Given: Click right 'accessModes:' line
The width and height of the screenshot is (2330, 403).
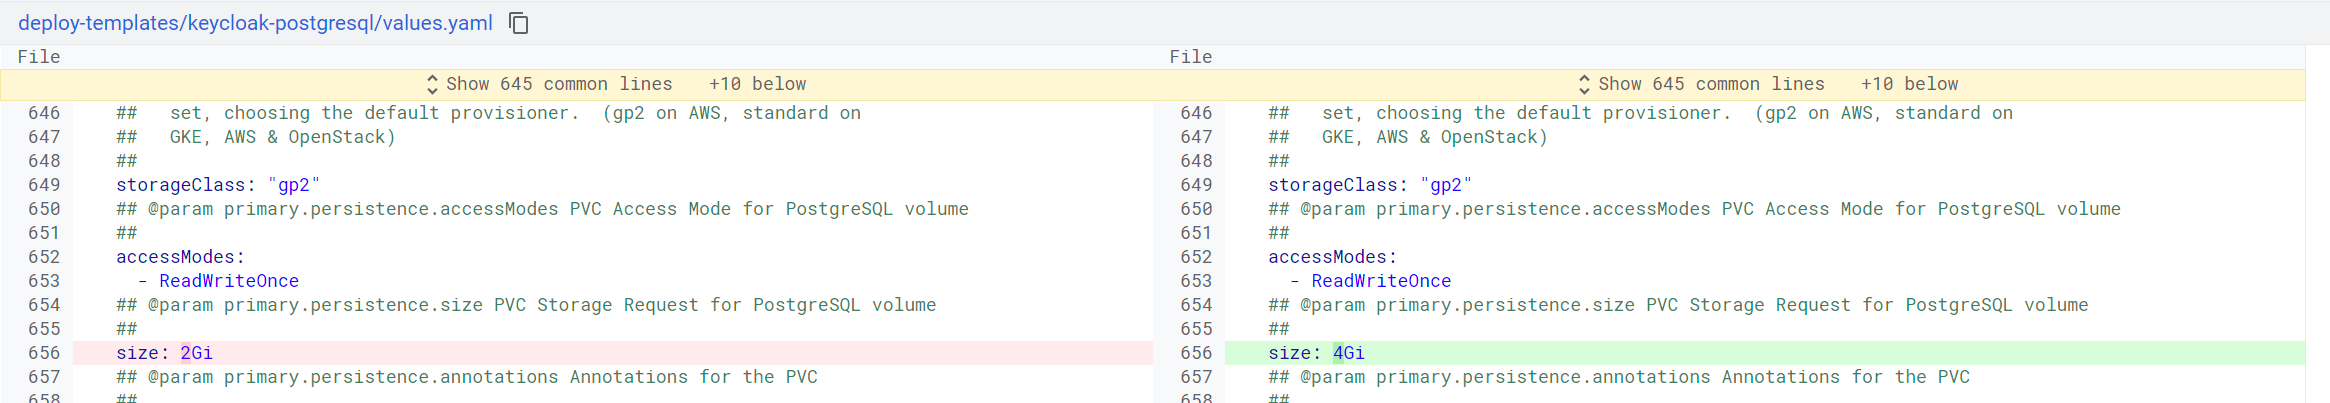Looking at the screenshot, I should click(x=1332, y=257).
